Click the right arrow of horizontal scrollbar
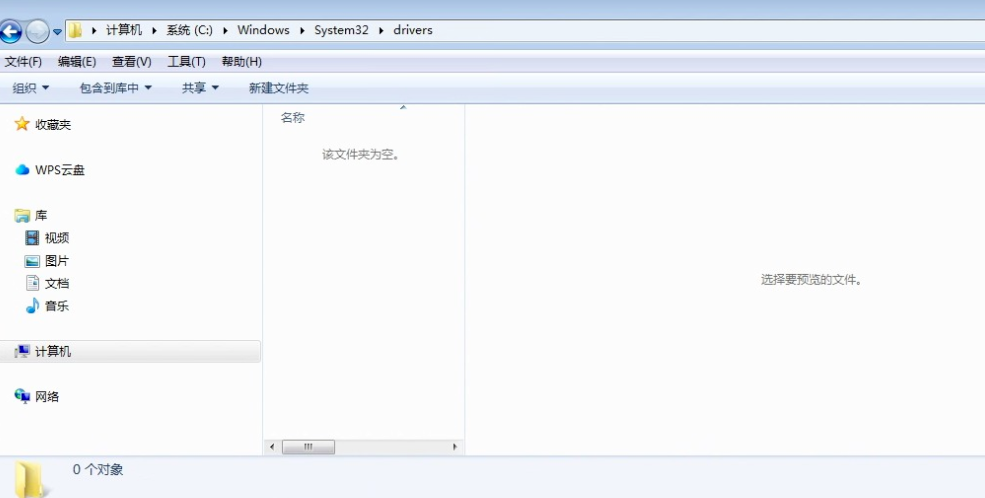 click(x=455, y=447)
